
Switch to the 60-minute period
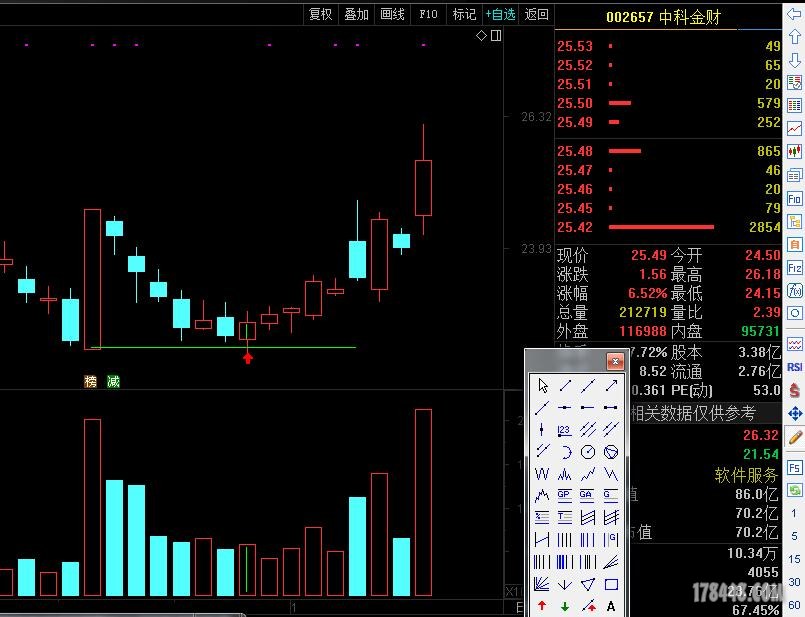794,605
